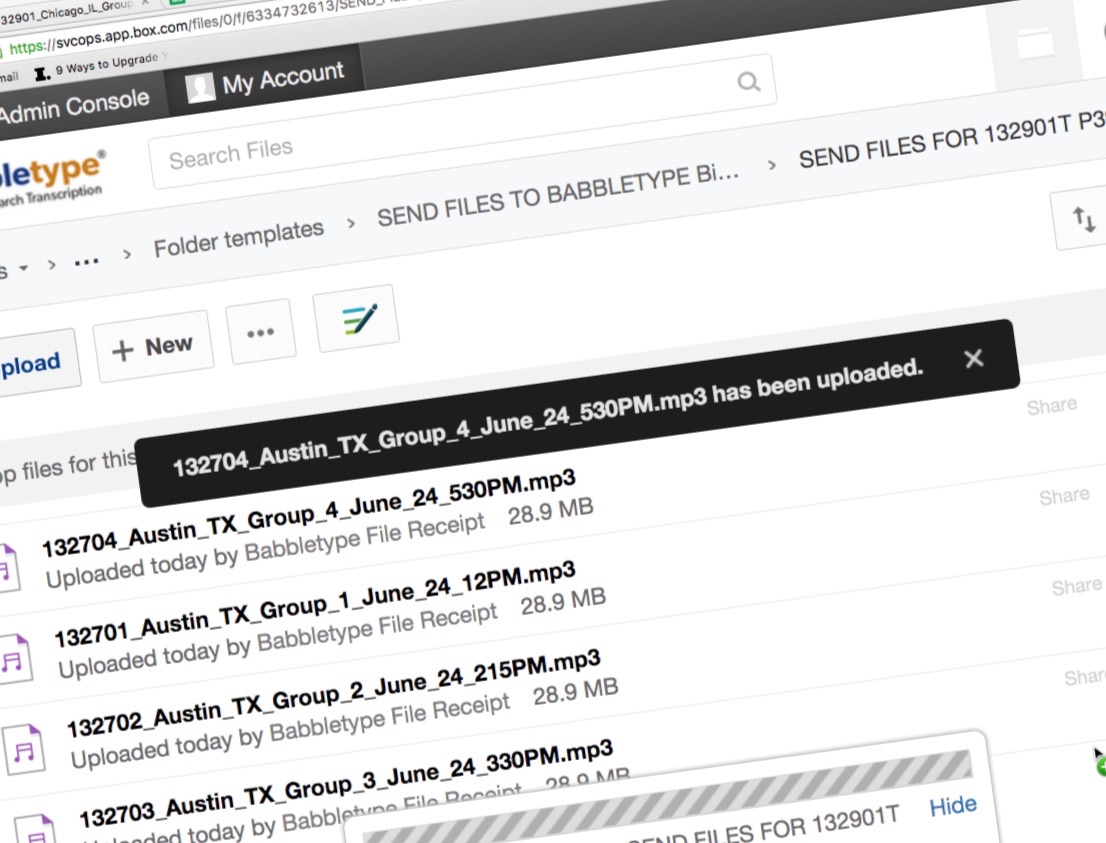Click the New button

point(154,346)
